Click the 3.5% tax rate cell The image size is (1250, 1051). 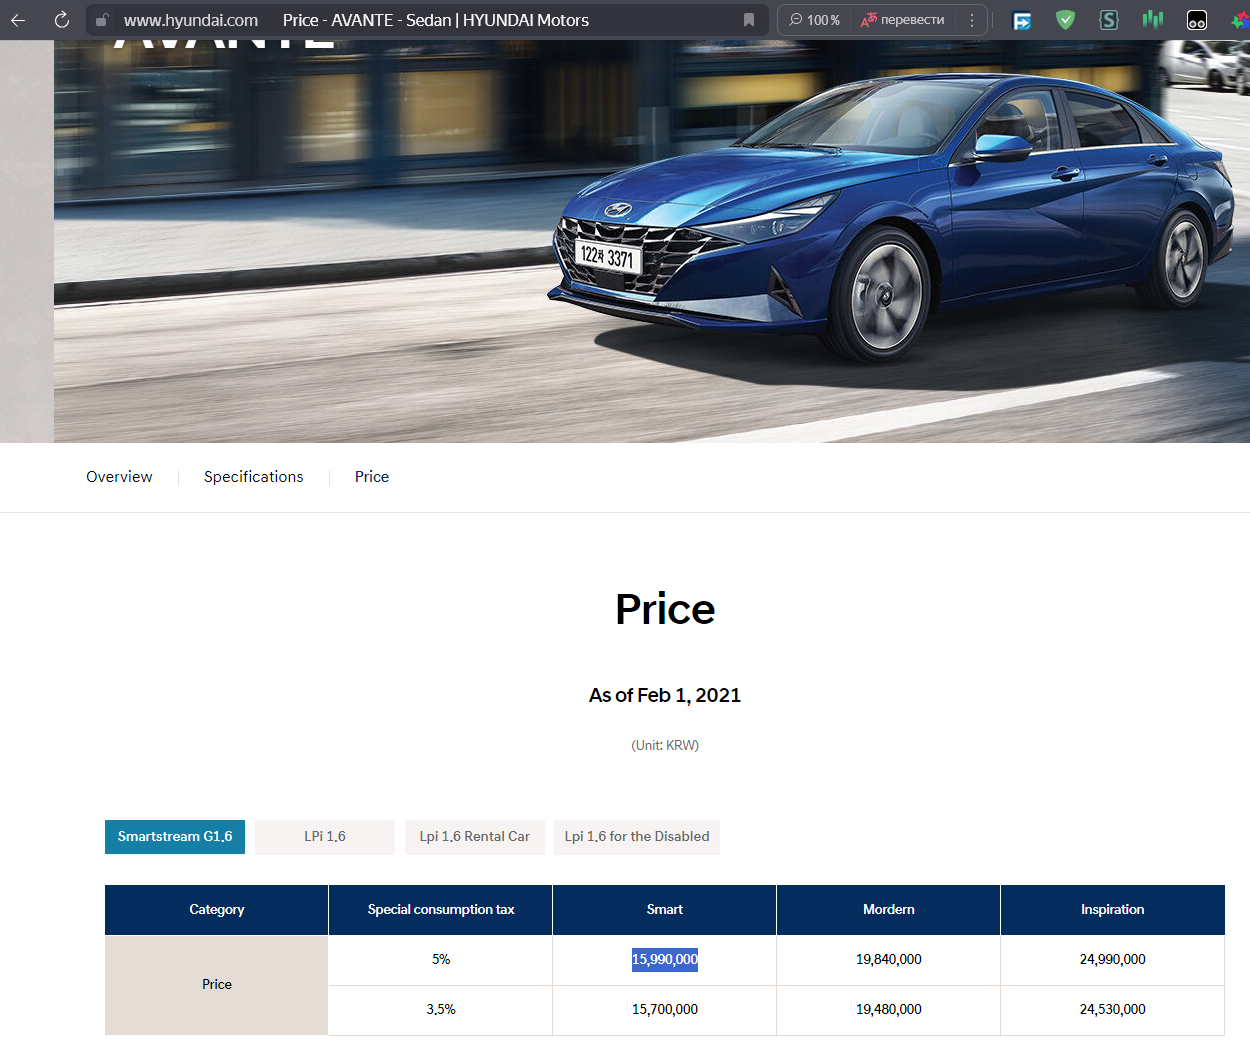[x=441, y=1010]
